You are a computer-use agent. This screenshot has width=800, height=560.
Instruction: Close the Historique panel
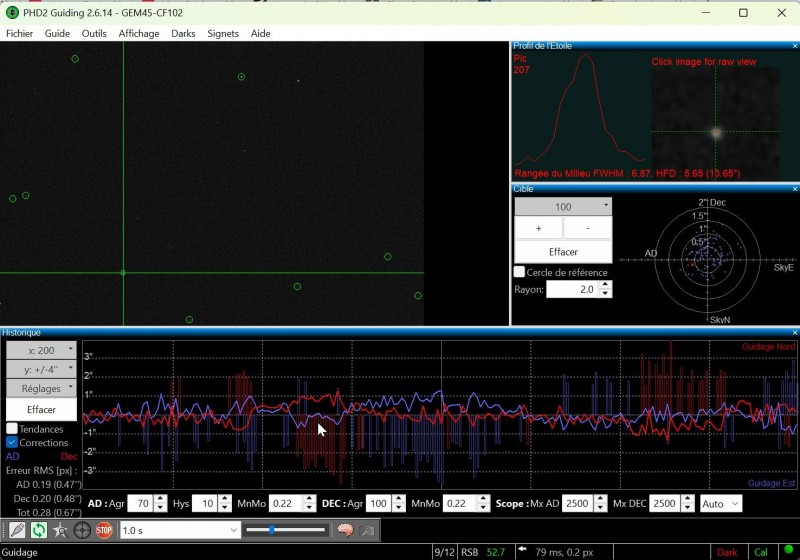coord(794,333)
